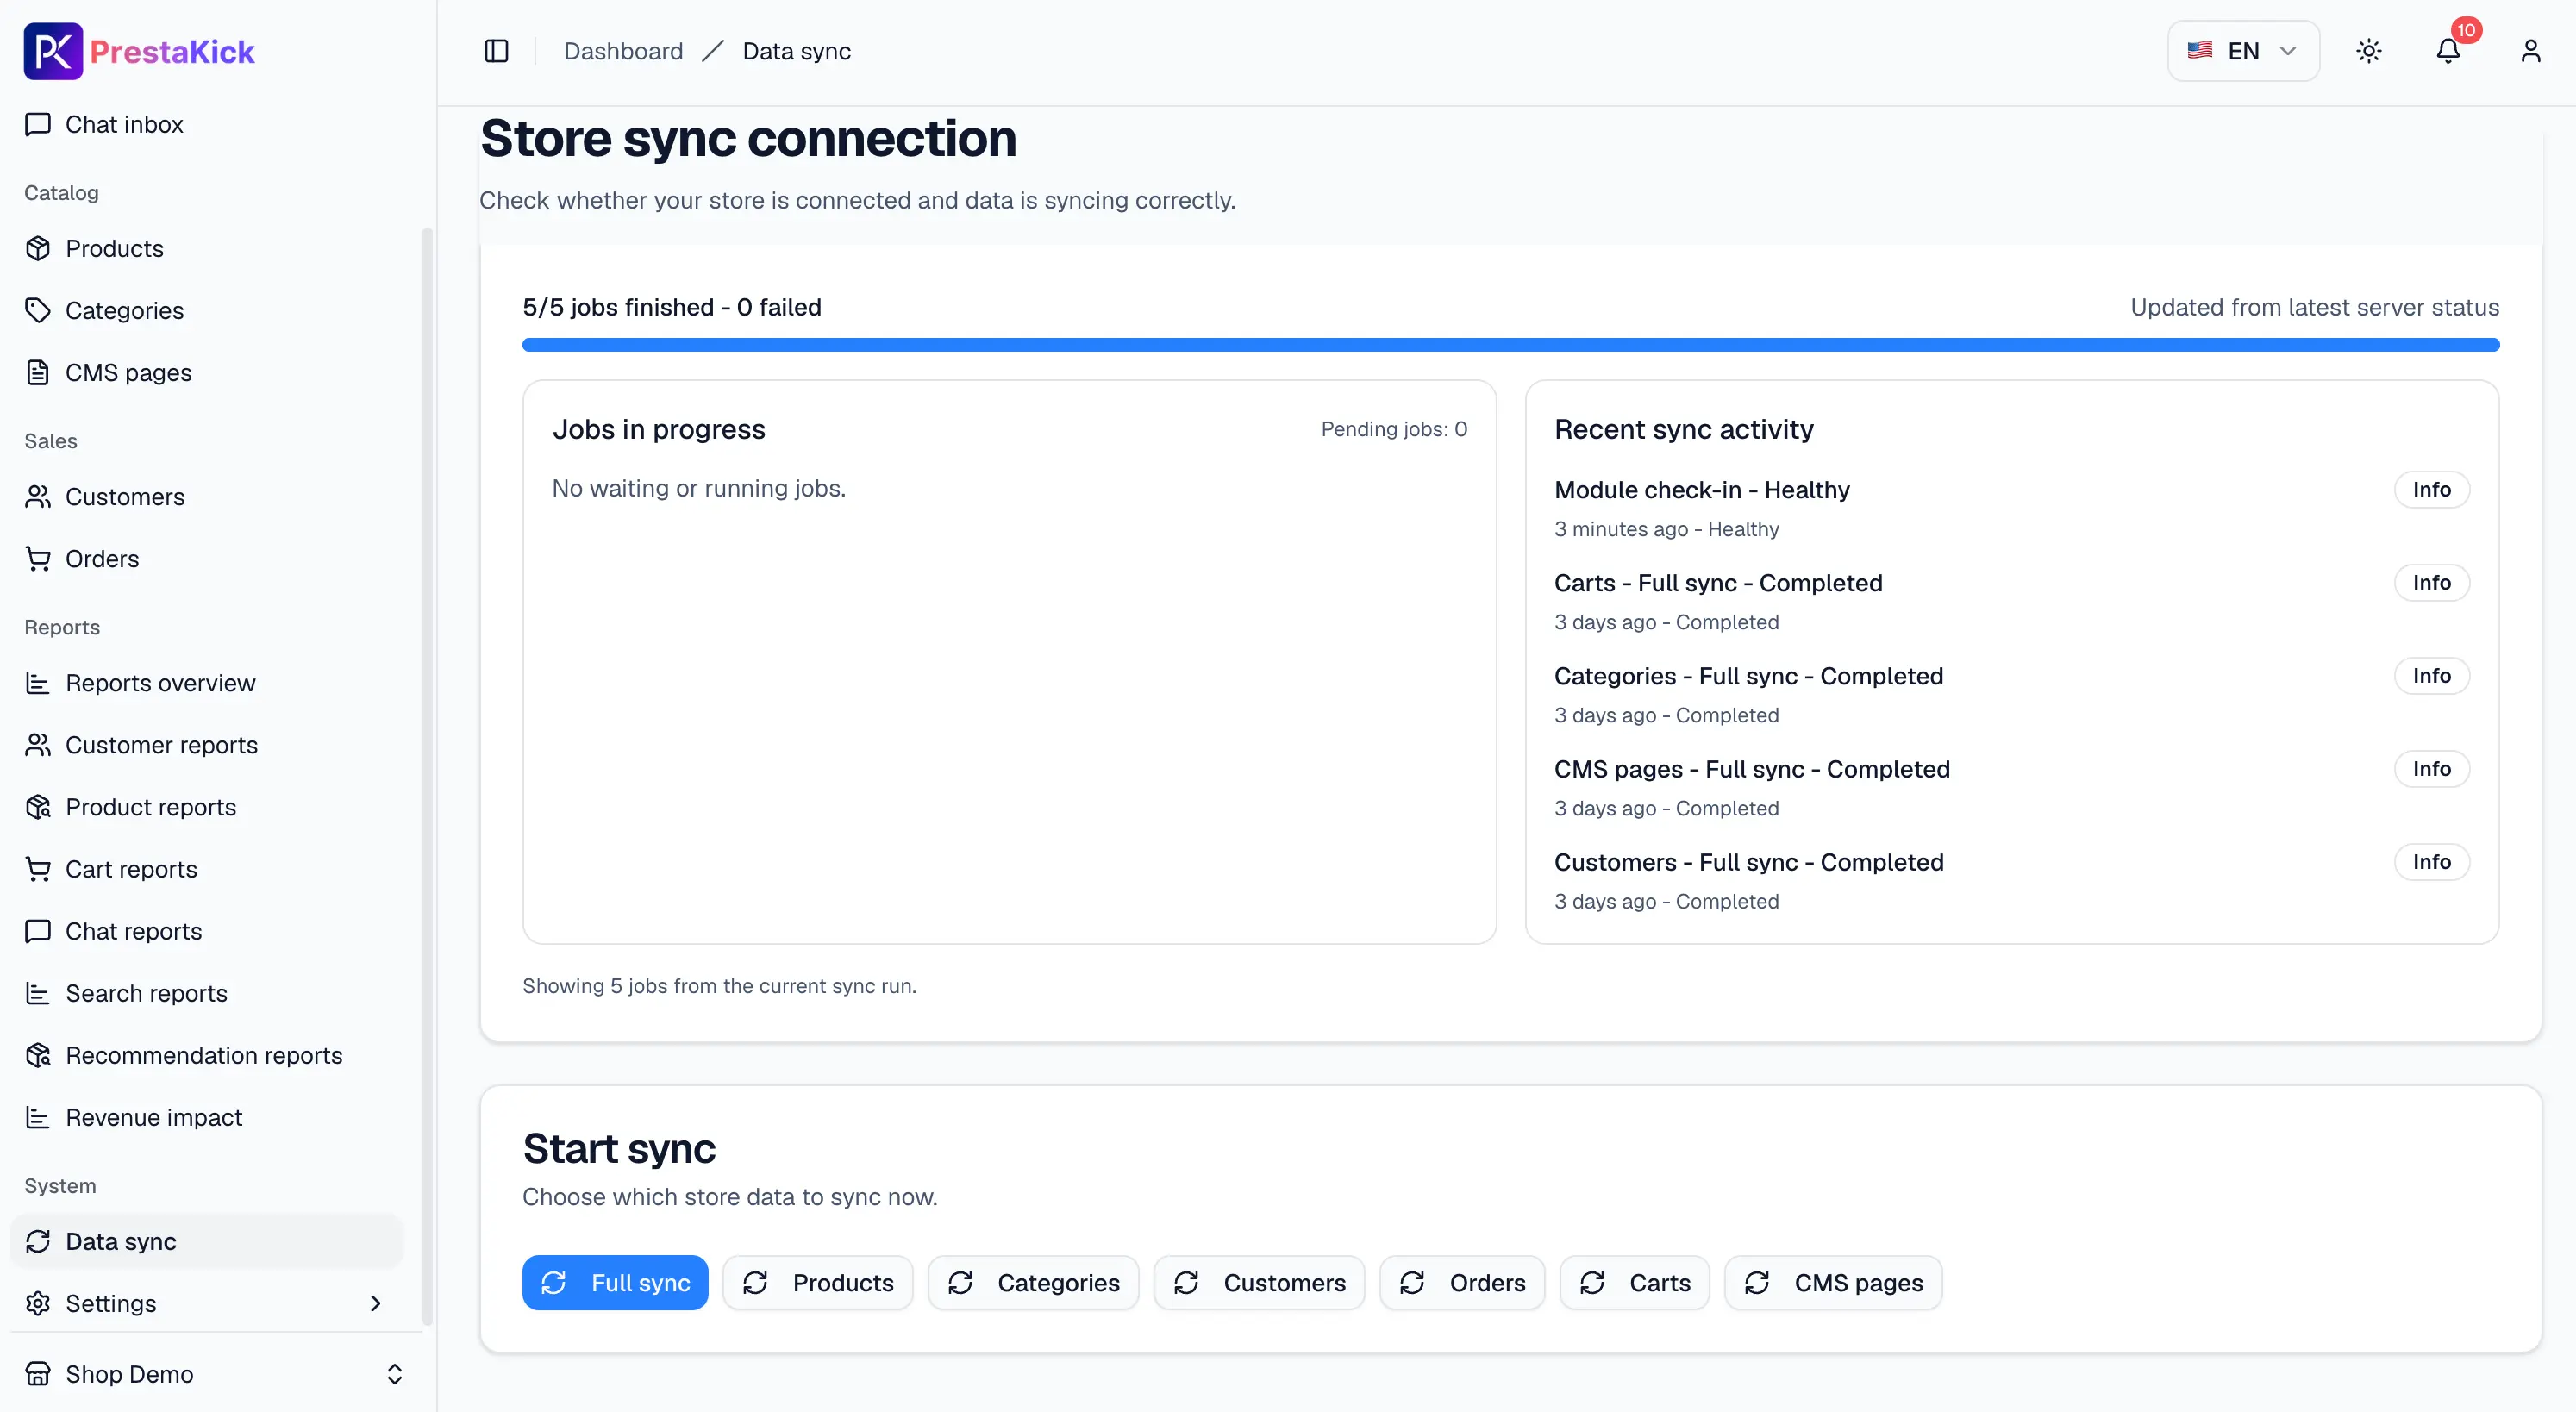Start Customers sync
This screenshot has width=2576, height=1412.
tap(1259, 1282)
